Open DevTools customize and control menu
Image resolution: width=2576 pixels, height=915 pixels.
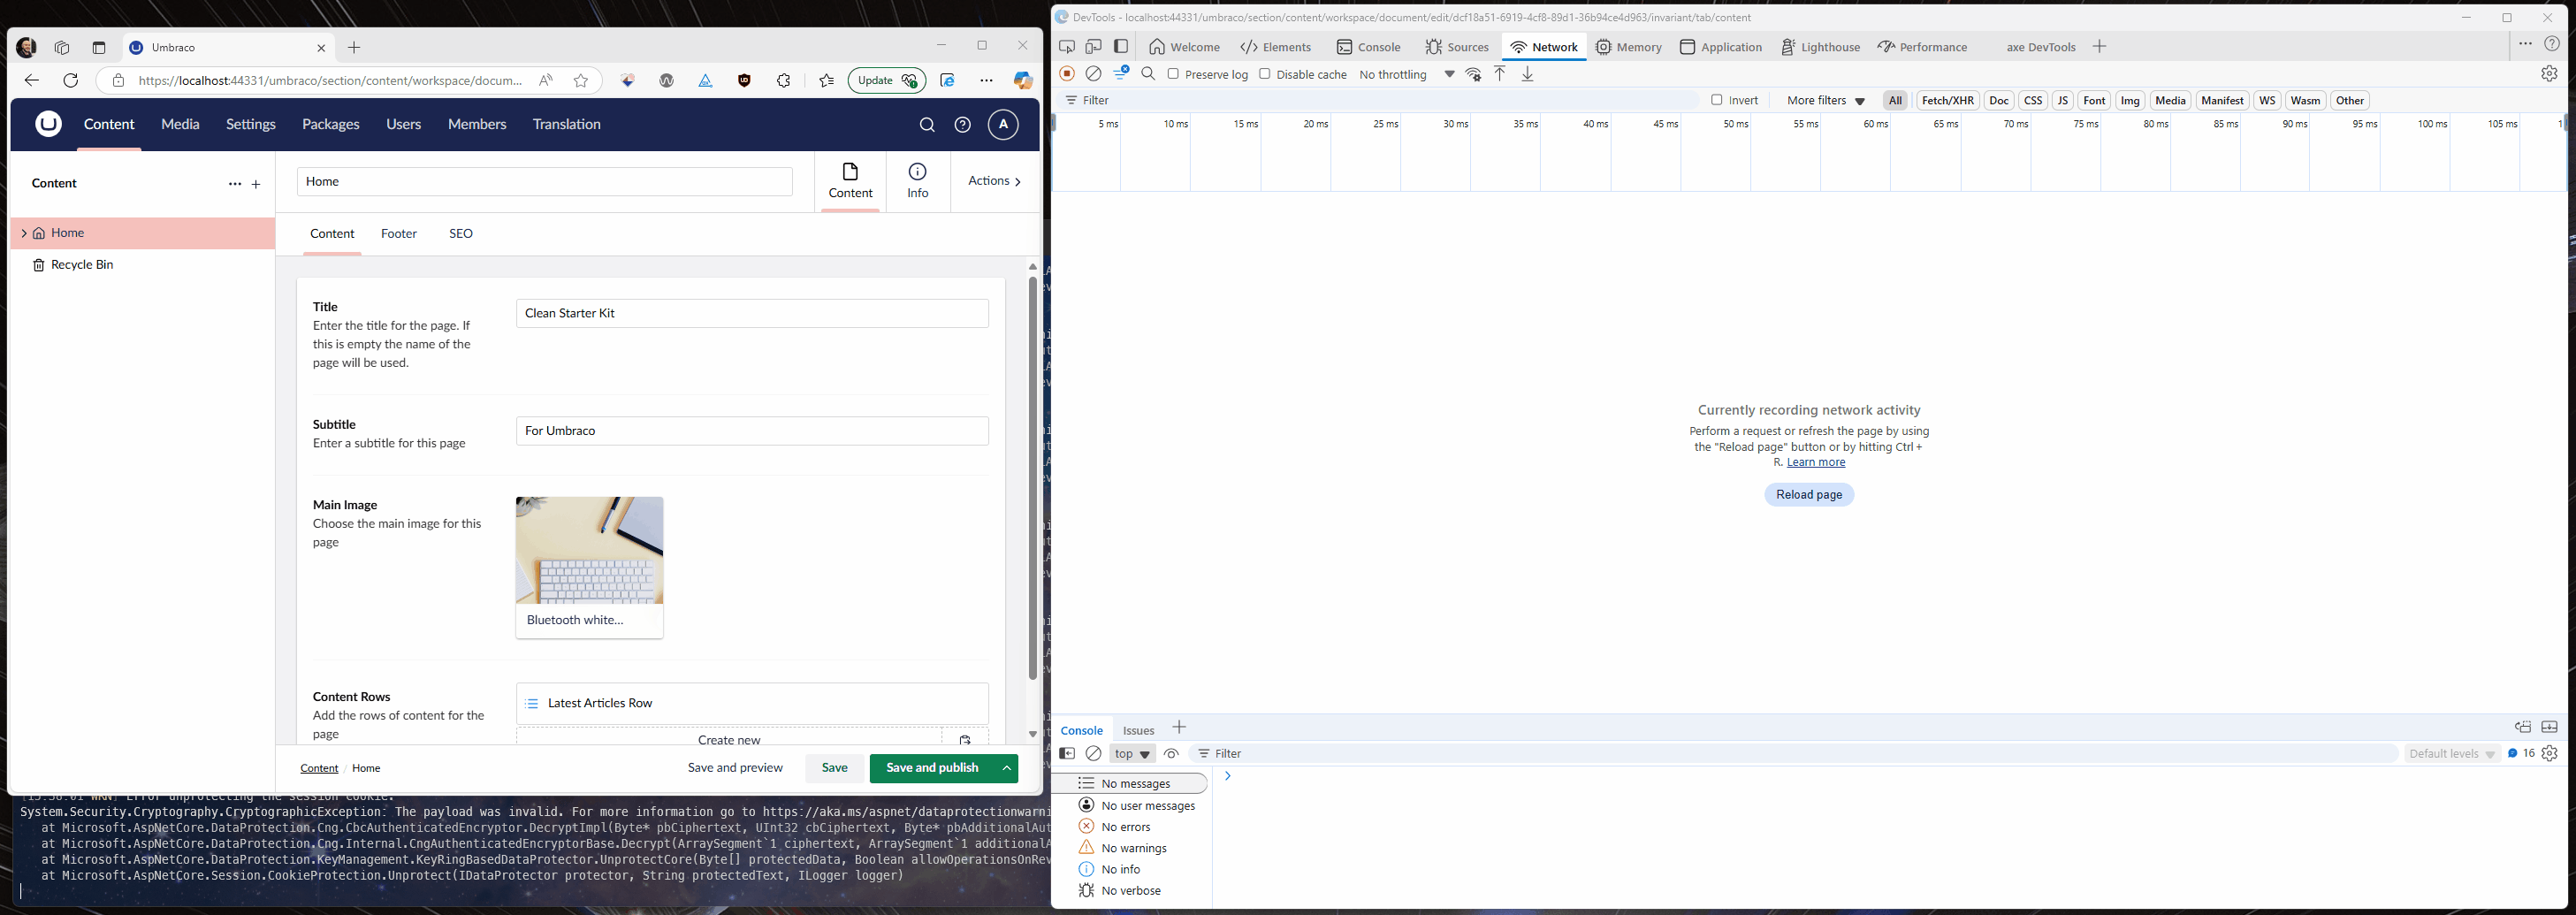(x=2525, y=45)
